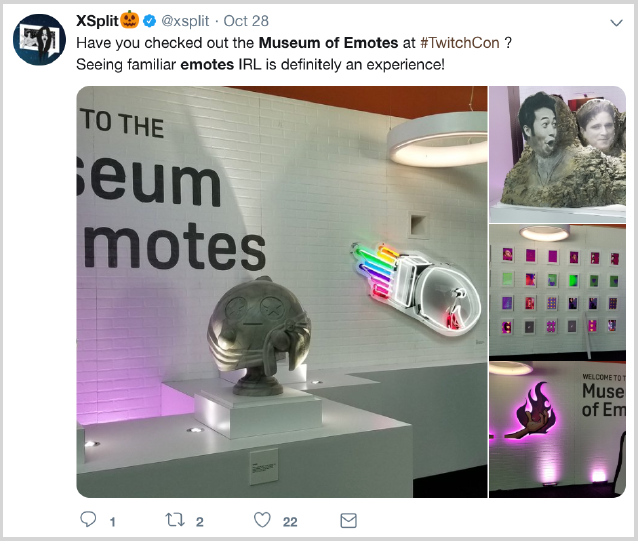Click the @xsplit handle
639x543 pixels.
tap(185, 21)
